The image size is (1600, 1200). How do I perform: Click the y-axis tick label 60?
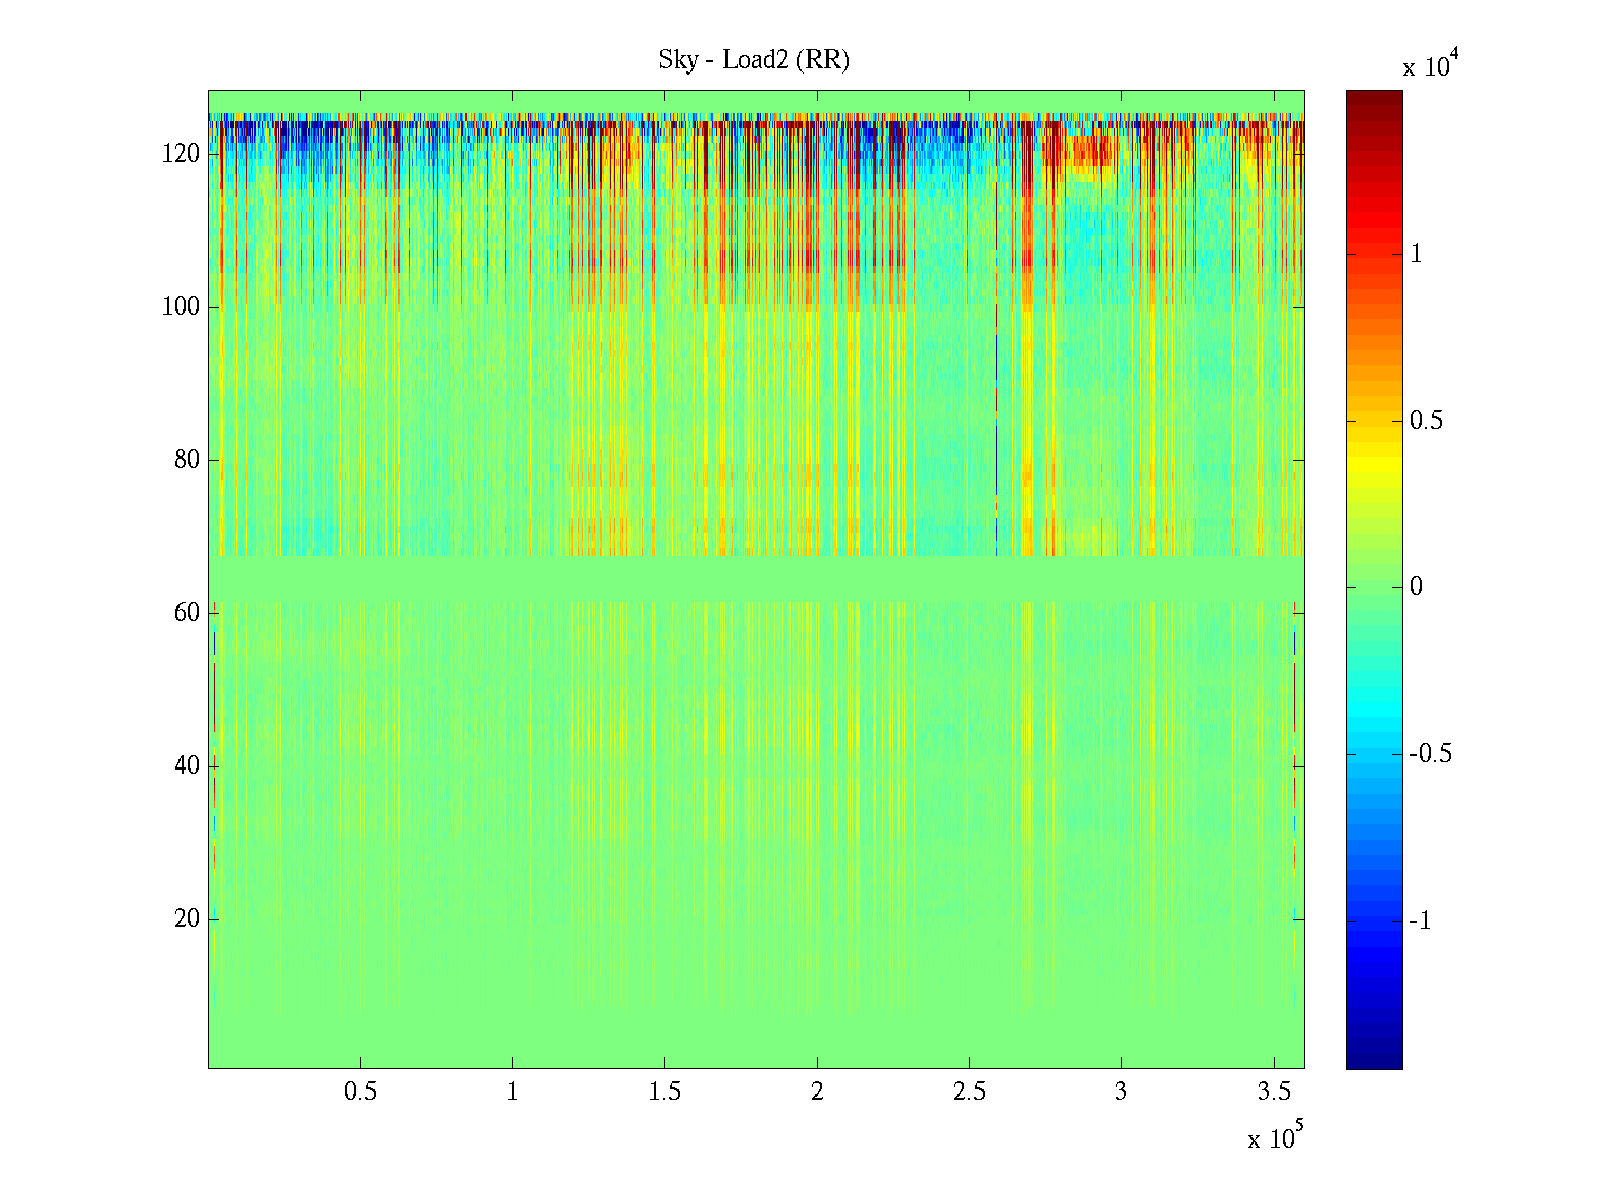187,613
